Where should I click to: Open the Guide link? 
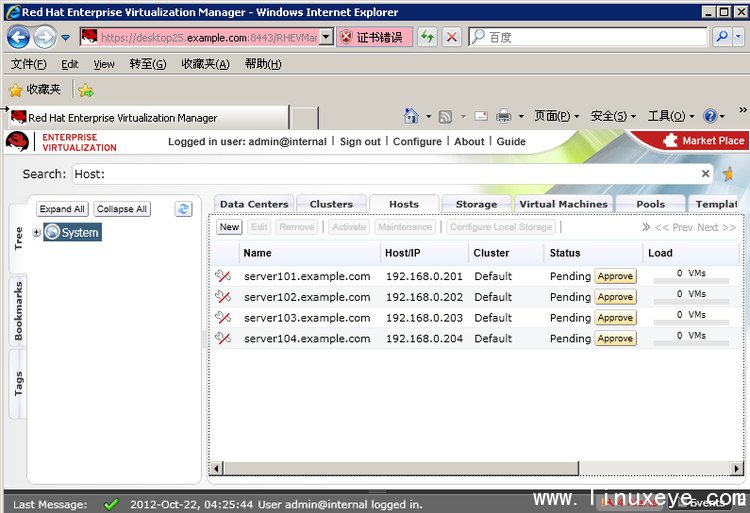tap(511, 142)
